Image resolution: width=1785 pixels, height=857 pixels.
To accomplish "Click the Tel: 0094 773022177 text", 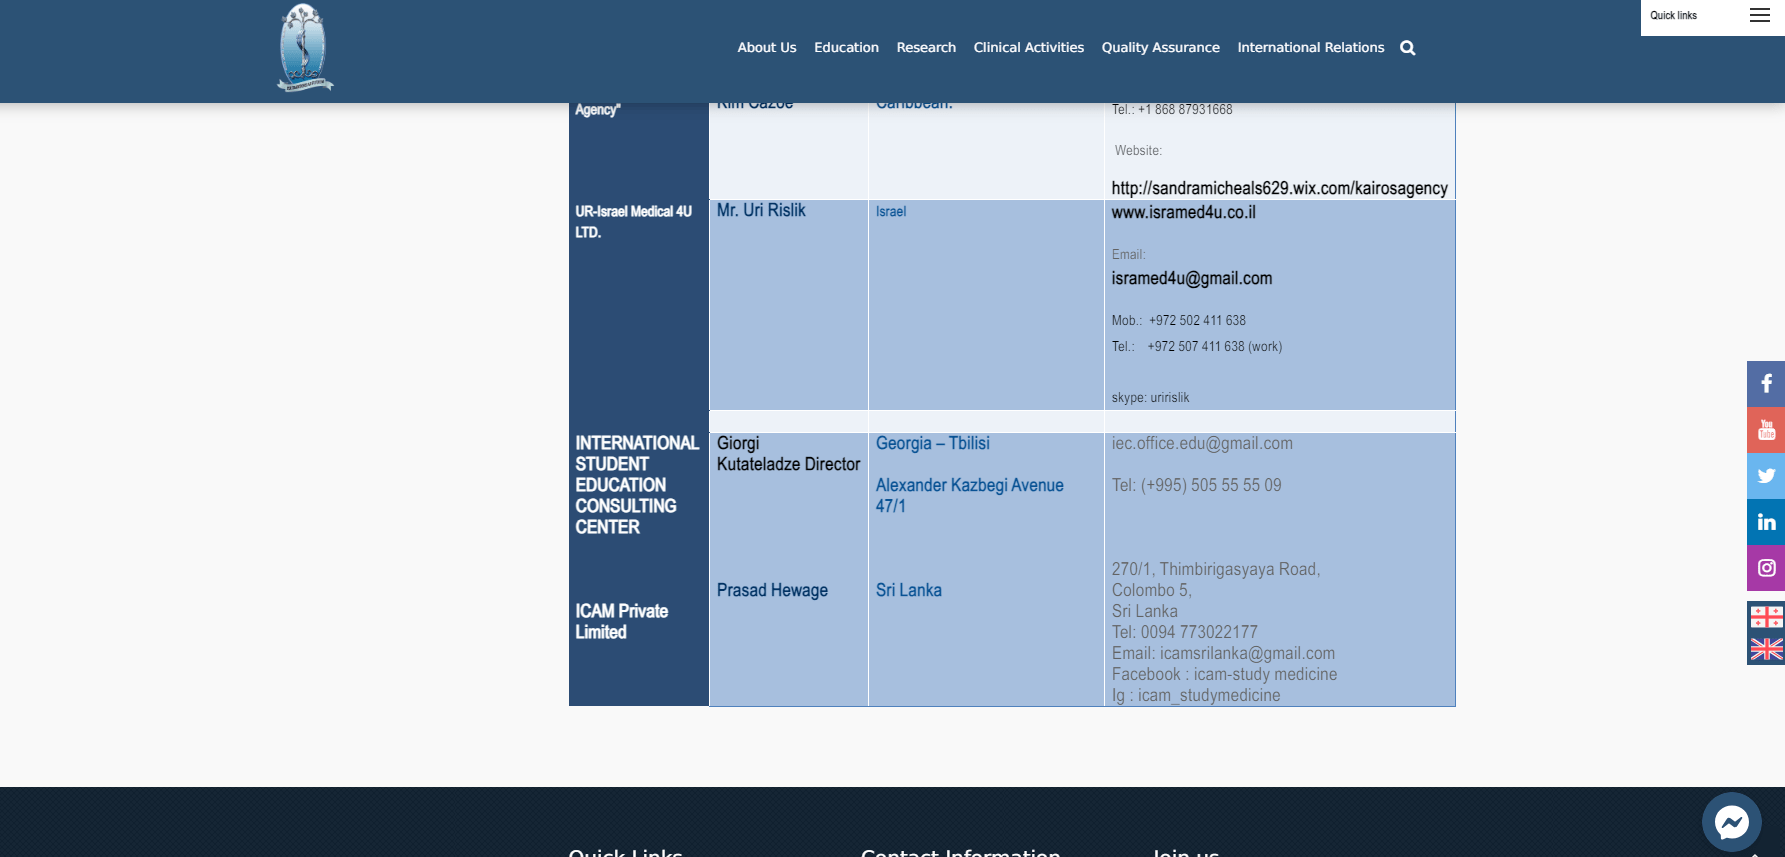I will click(x=1185, y=632).
